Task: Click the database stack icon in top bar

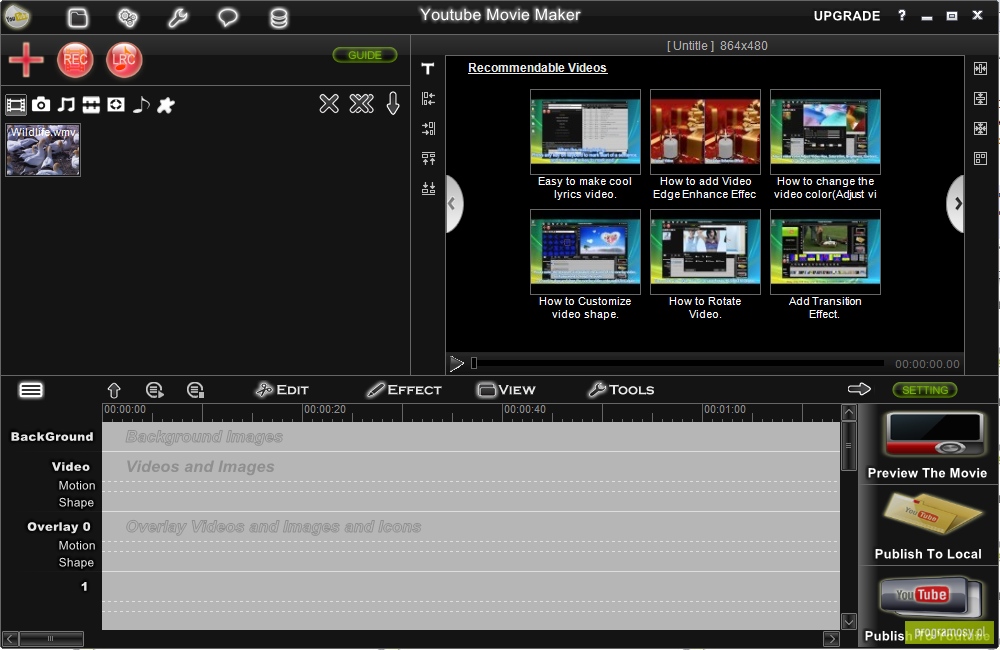Action: pyautogui.click(x=279, y=17)
